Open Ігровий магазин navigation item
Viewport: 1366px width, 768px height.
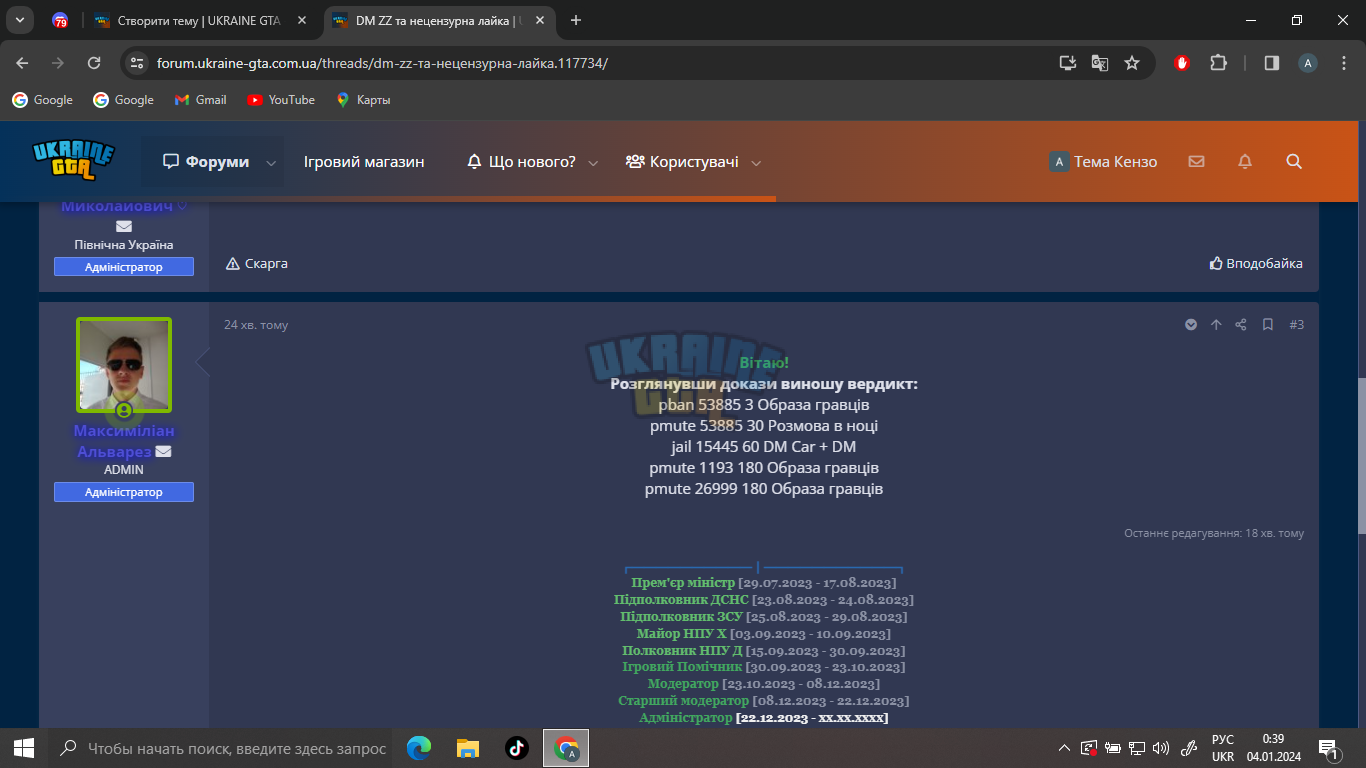(364, 161)
